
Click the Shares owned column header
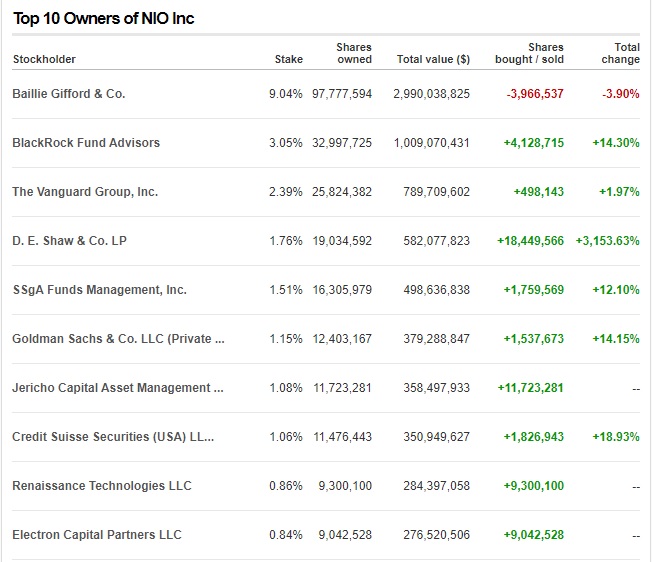[354, 53]
